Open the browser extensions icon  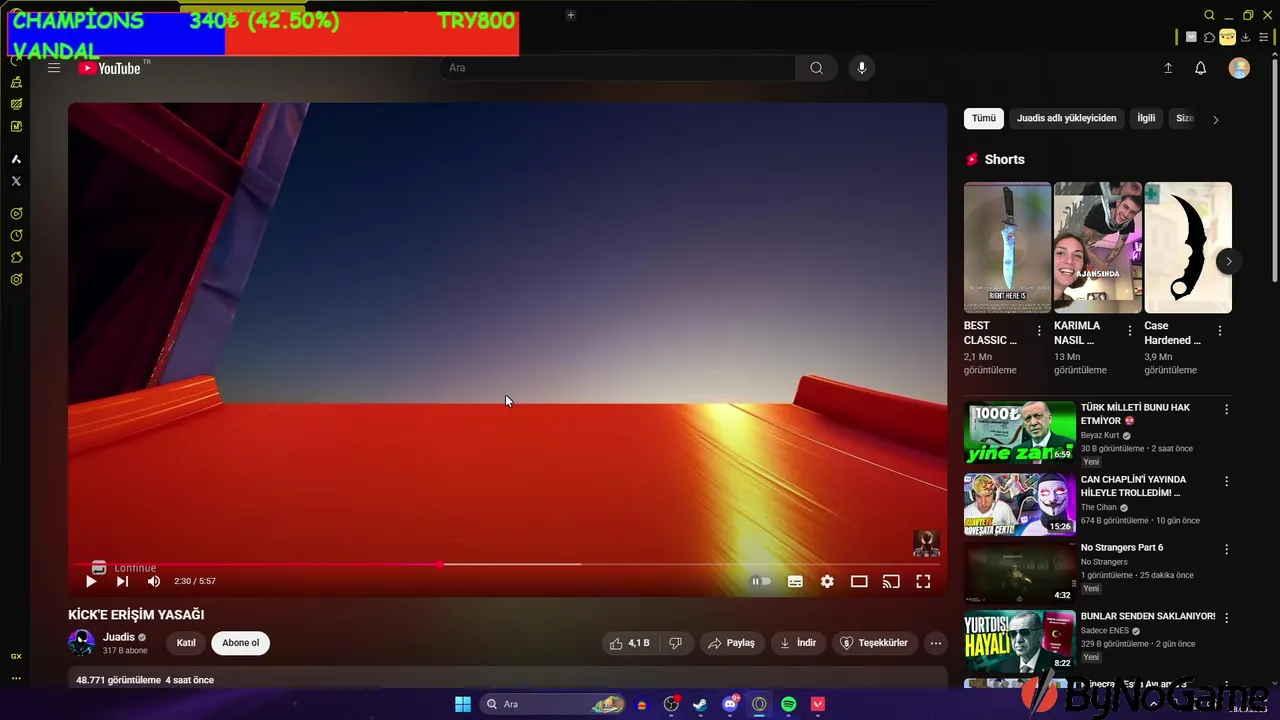point(1209,37)
